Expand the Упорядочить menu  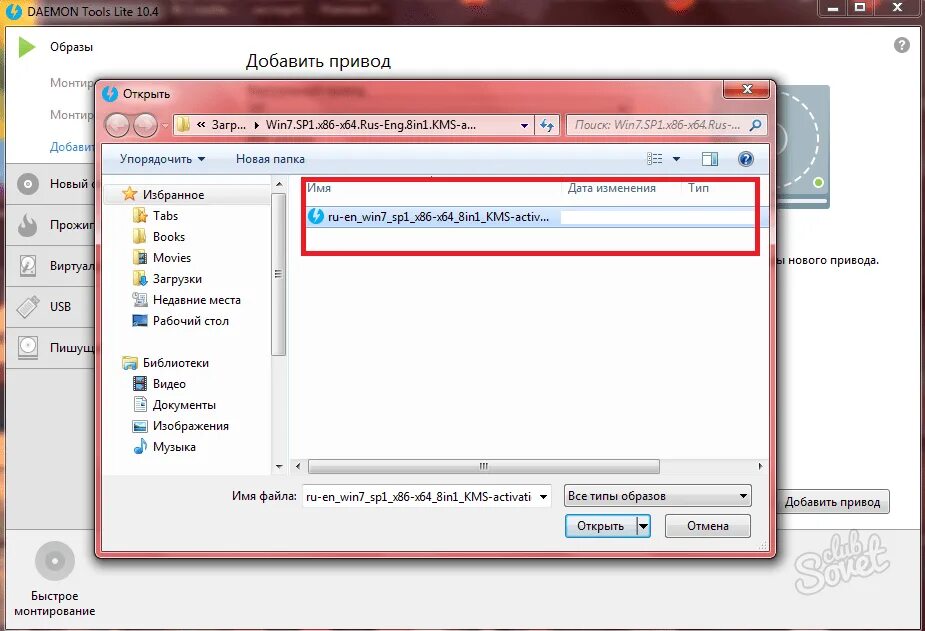tap(162, 159)
